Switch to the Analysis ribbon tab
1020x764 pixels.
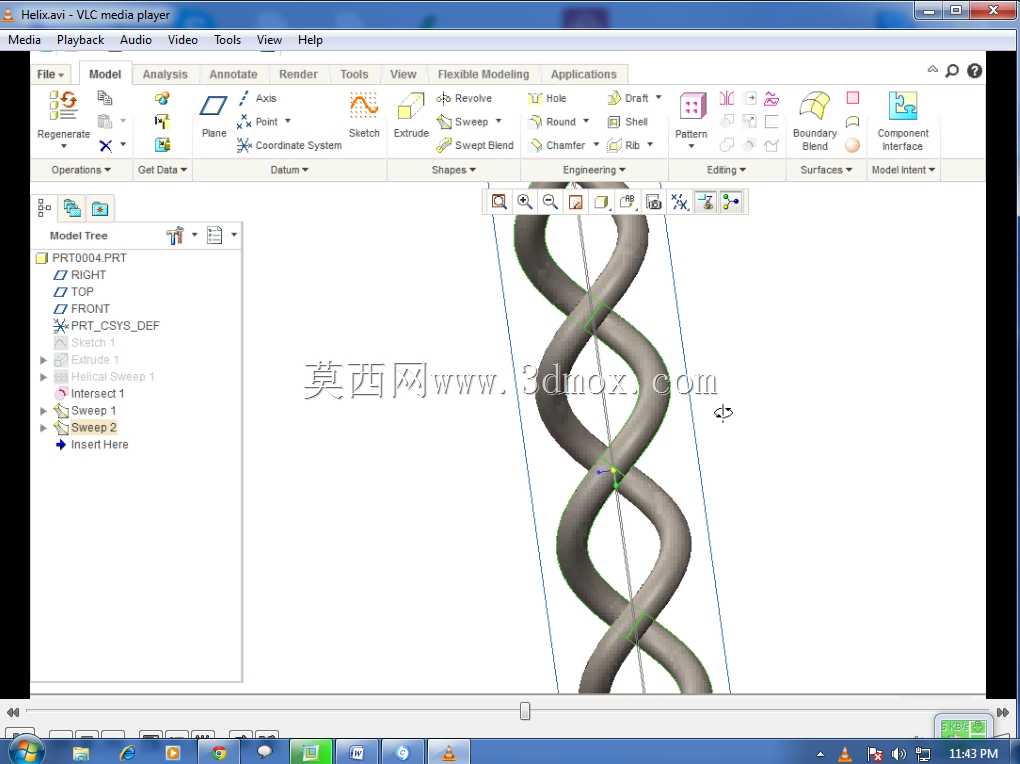(165, 74)
